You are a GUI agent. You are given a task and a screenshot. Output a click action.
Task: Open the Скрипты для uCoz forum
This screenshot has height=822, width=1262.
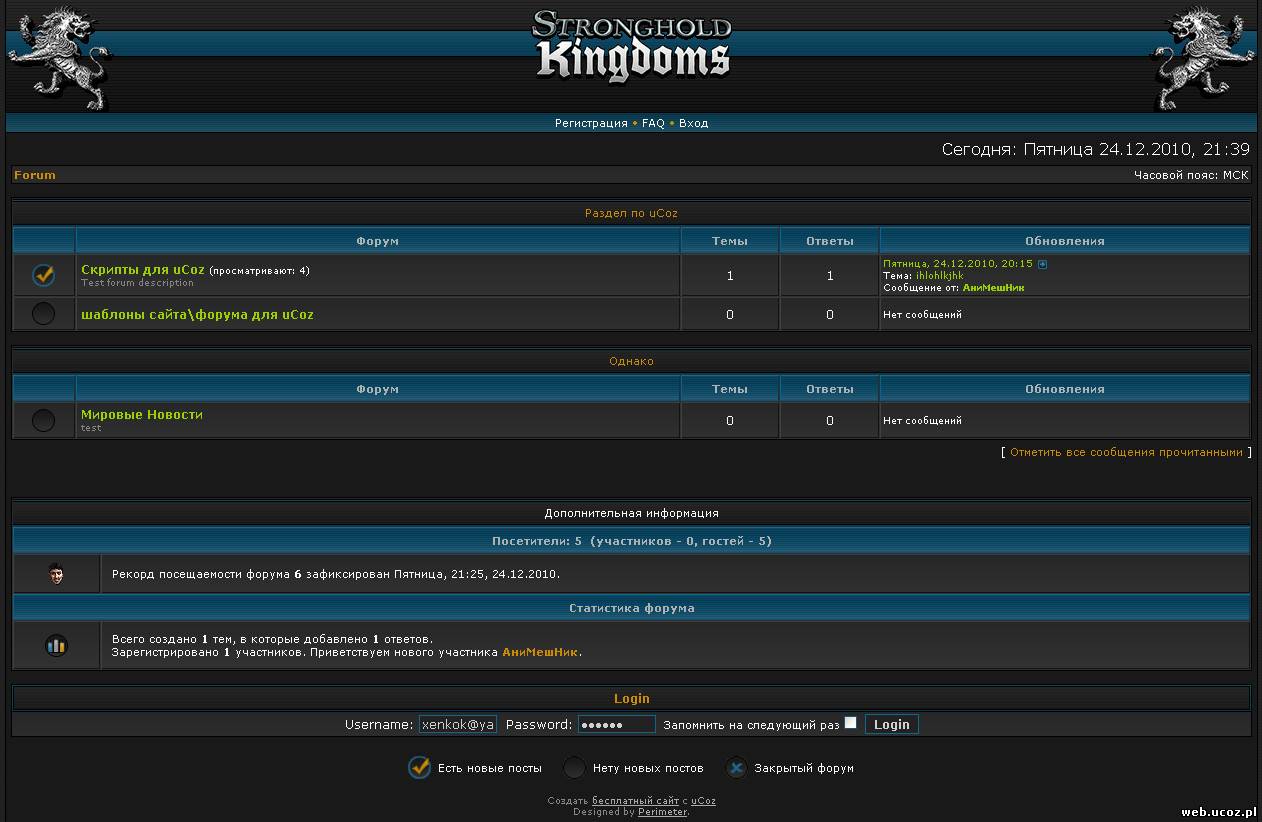(x=143, y=270)
